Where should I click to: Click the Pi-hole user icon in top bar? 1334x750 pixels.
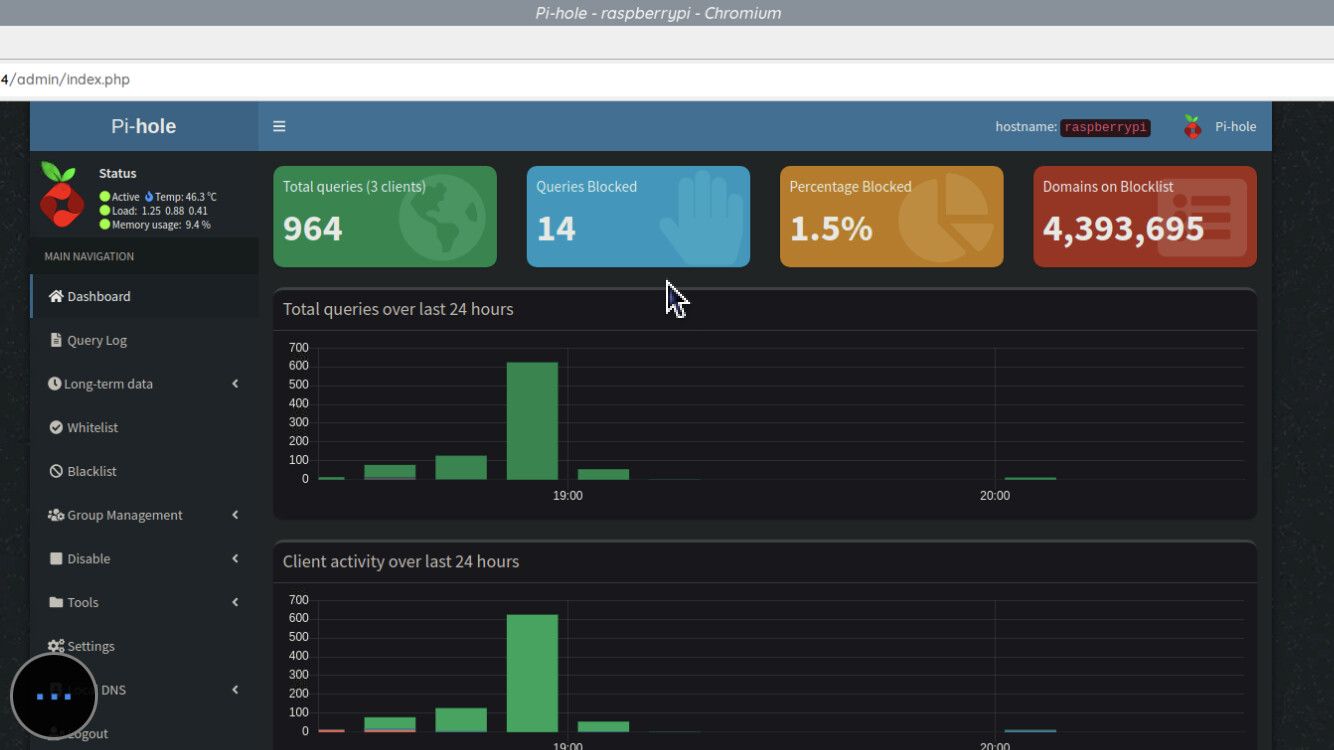pos(1192,126)
